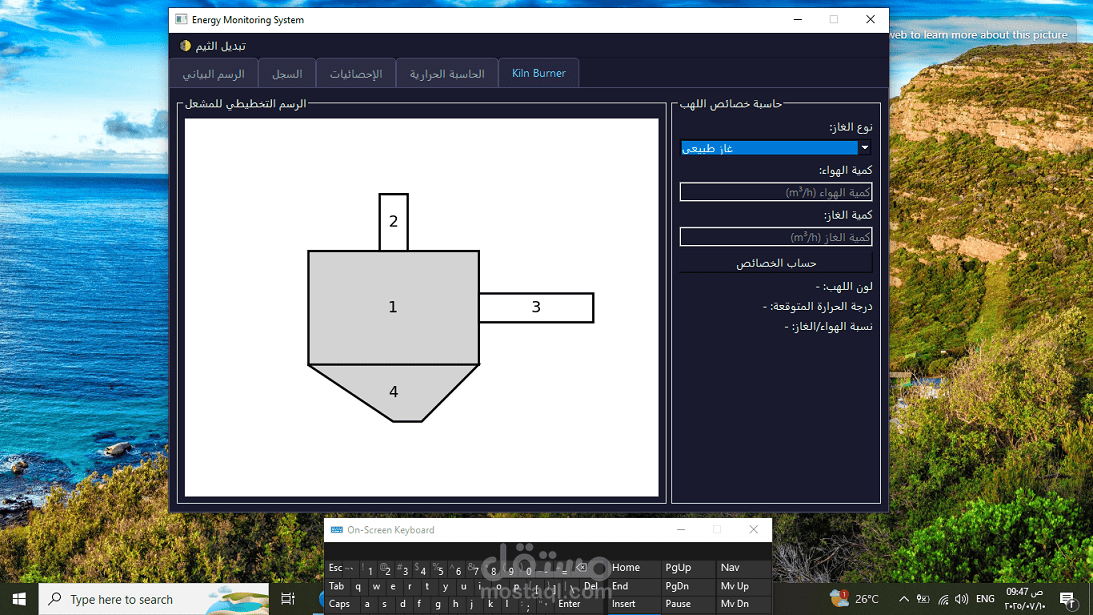Minimize the On-Screen Keyboard window

click(x=681, y=530)
